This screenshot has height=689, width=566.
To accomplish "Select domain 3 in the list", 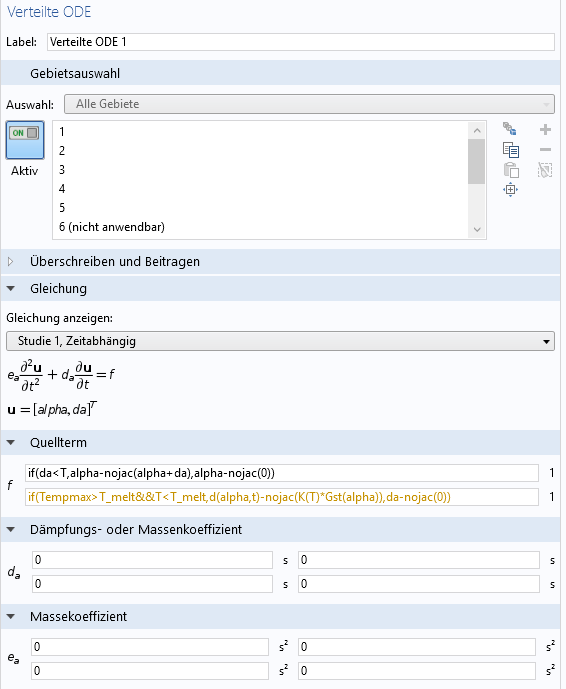I will click(62, 170).
